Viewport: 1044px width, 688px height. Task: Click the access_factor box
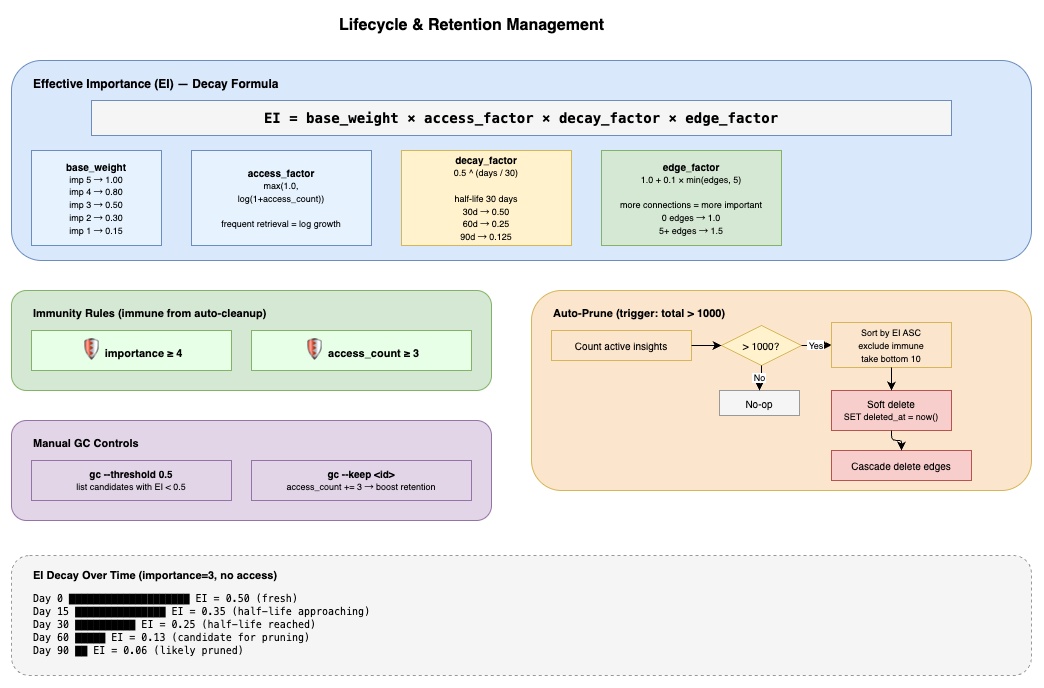point(281,198)
